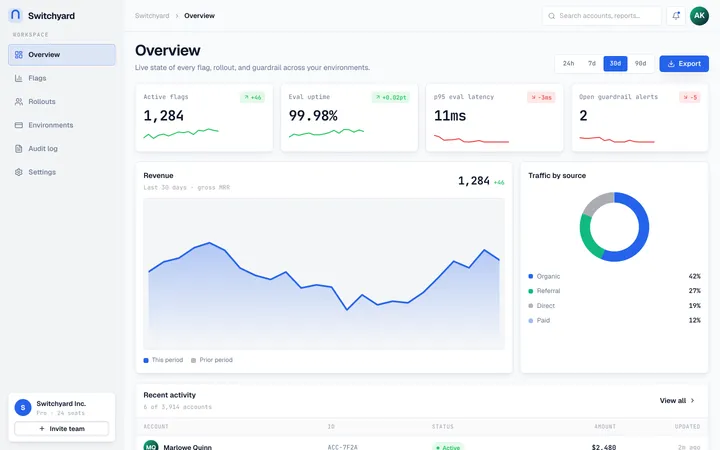
Task: Open the Overview sidebar item
Action: click(62, 55)
